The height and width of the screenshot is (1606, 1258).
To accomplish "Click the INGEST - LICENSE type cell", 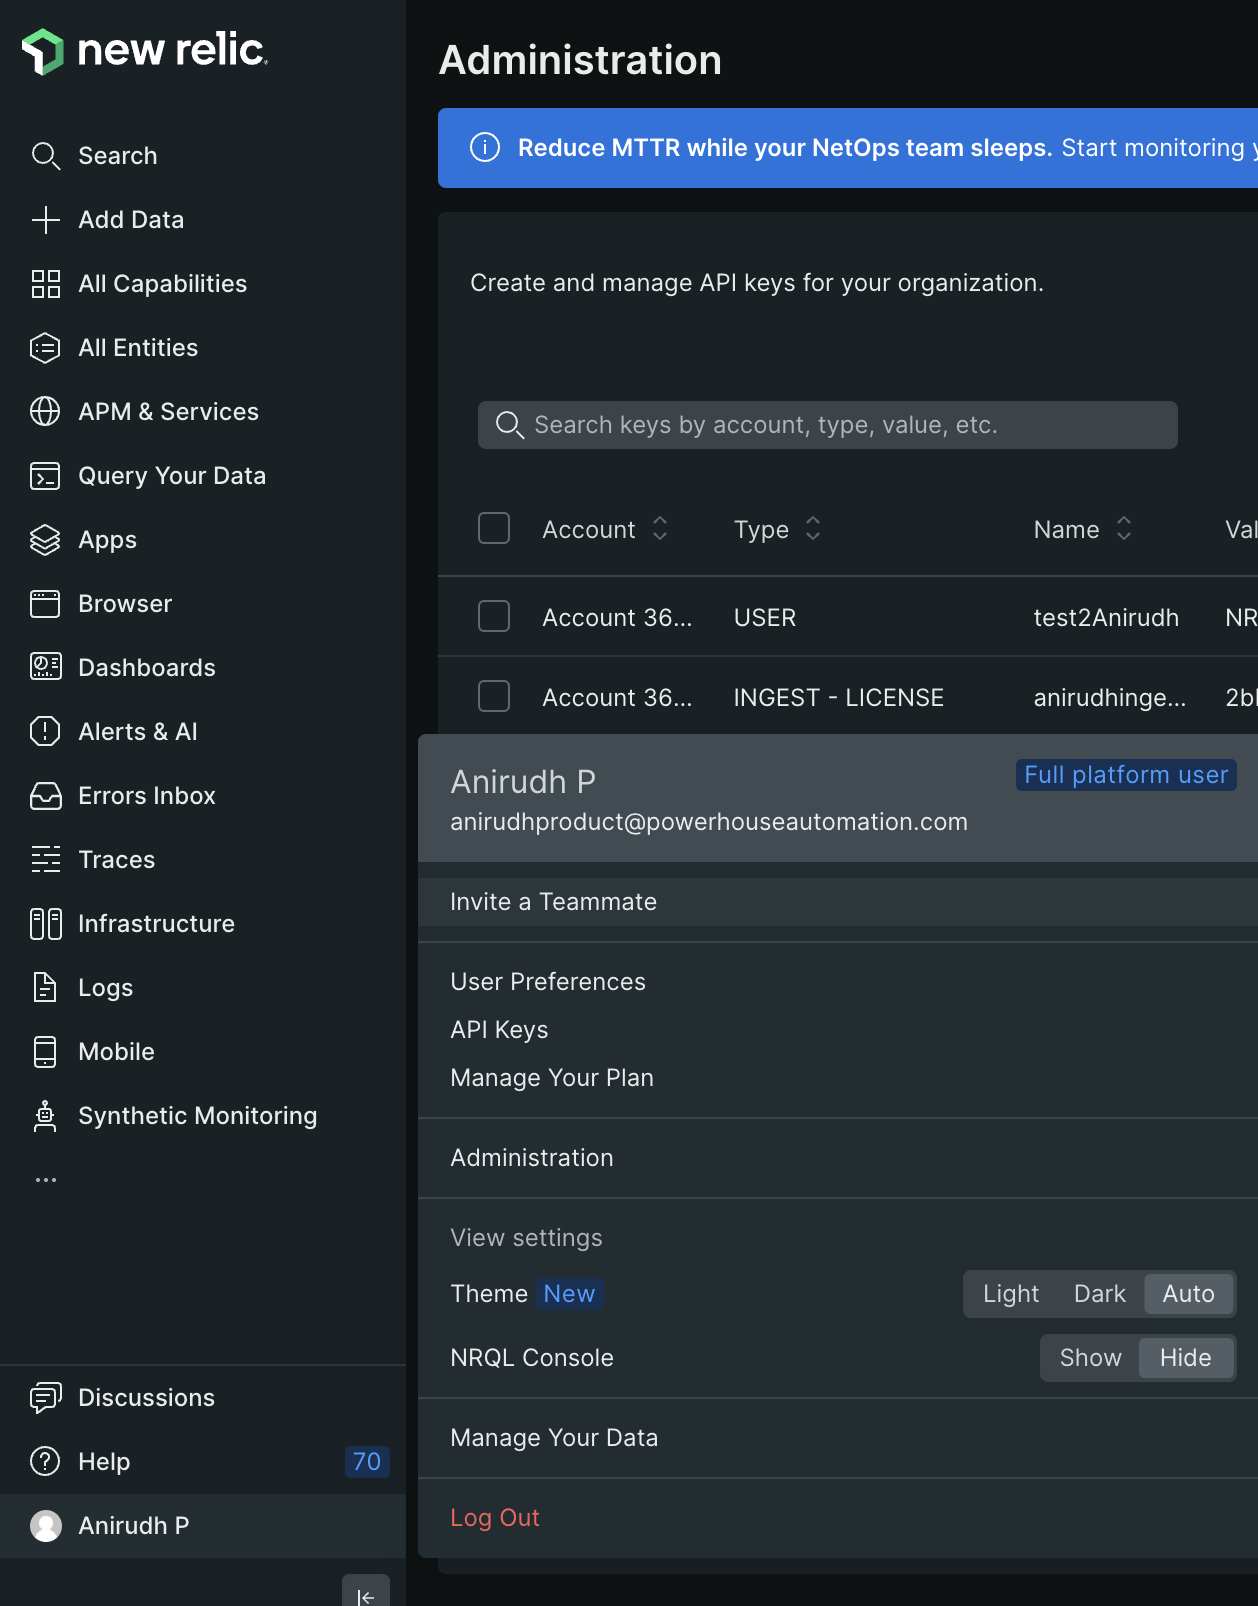I will click(x=839, y=698).
